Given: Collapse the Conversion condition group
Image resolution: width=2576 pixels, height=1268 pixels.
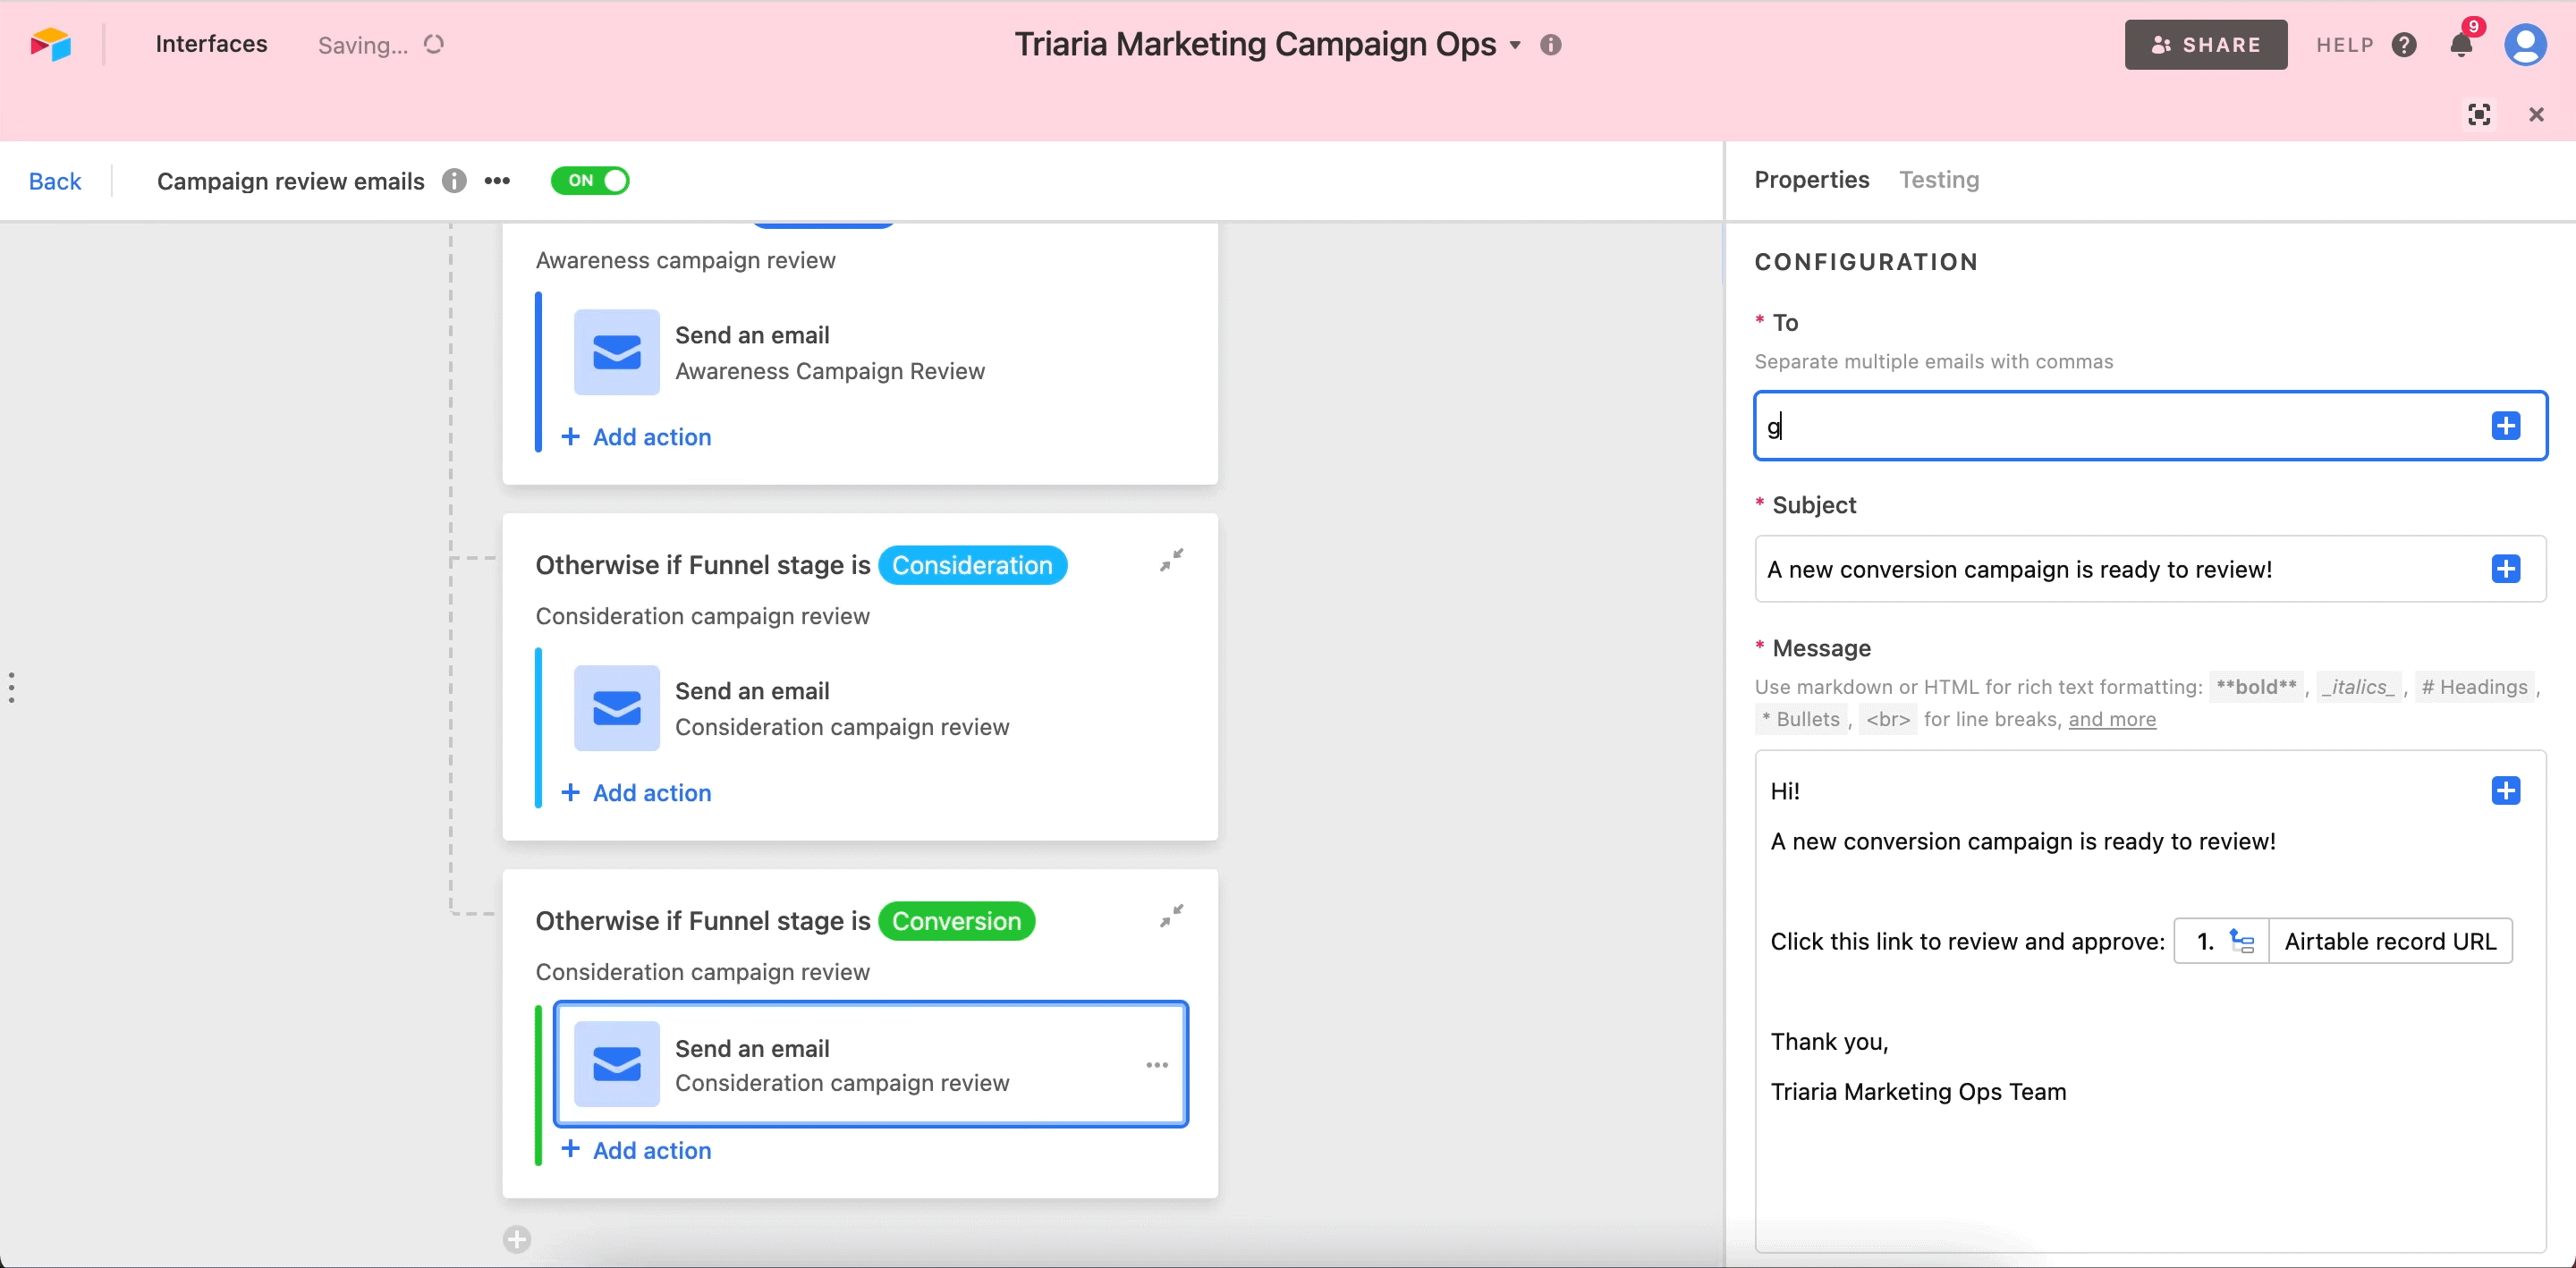Looking at the screenshot, I should point(1171,916).
